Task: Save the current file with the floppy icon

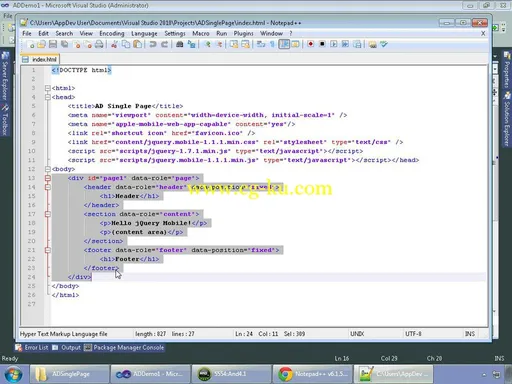Action: coord(53,44)
